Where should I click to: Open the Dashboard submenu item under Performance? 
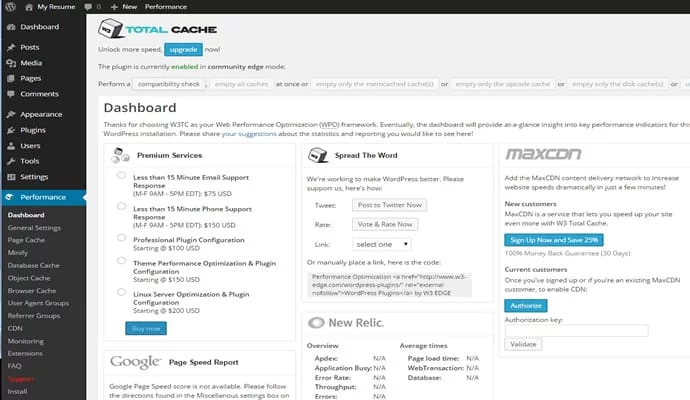tap(26, 215)
